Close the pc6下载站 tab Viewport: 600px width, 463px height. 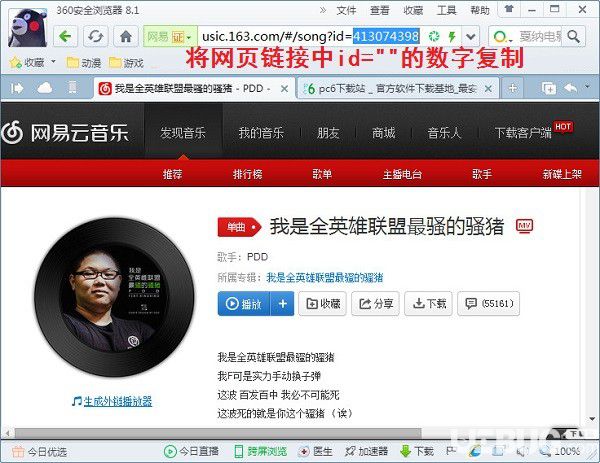[488, 89]
